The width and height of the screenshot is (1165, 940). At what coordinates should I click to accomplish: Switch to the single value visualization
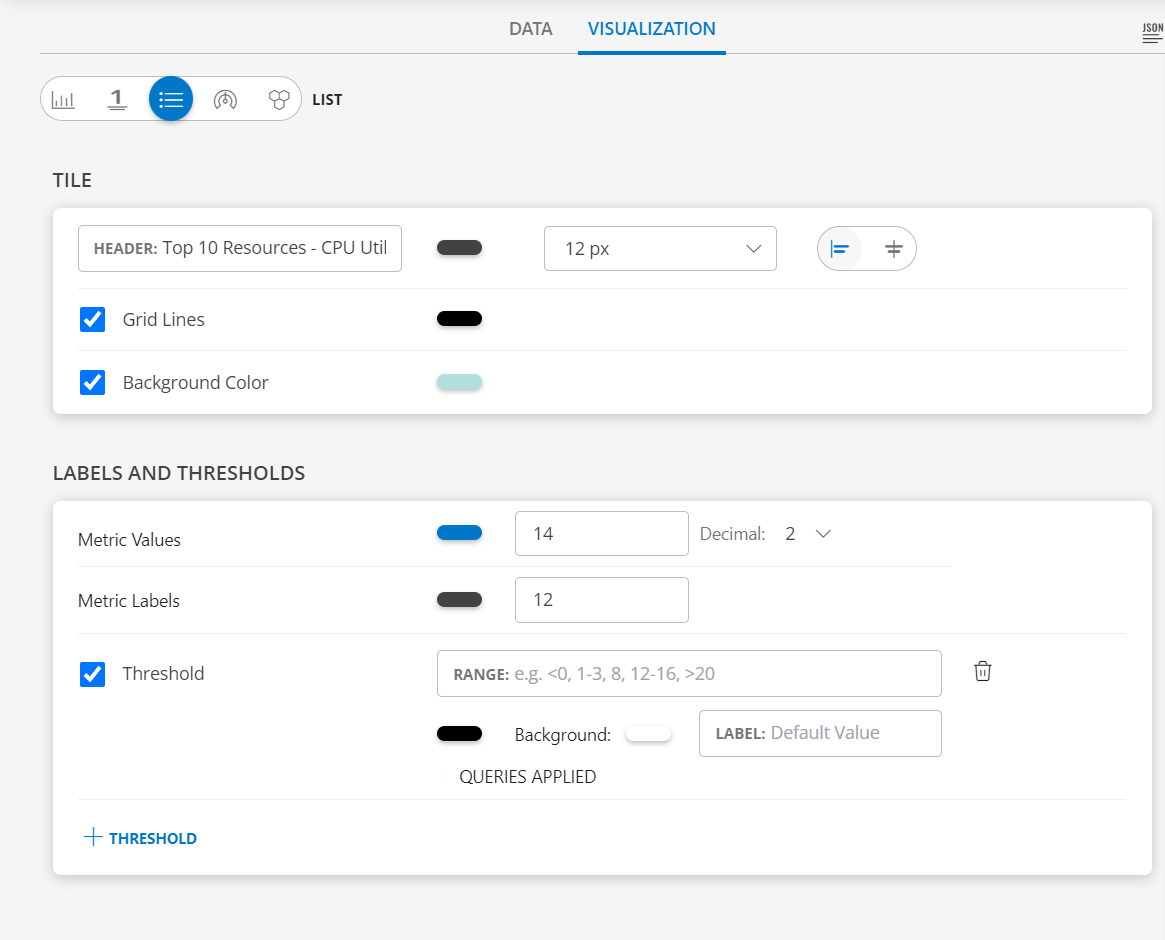(x=117, y=99)
